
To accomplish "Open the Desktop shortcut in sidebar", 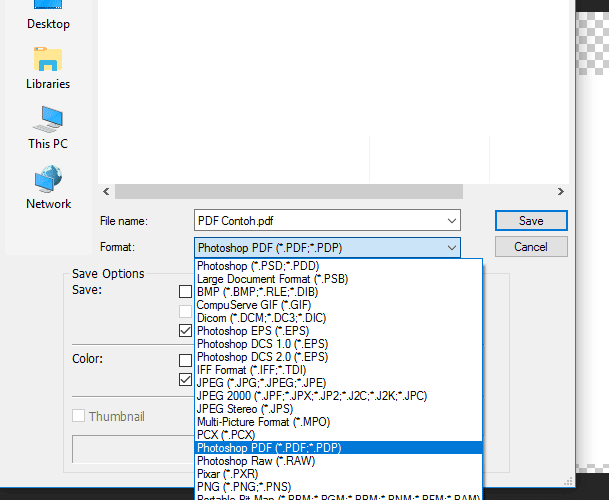I will [x=48, y=16].
